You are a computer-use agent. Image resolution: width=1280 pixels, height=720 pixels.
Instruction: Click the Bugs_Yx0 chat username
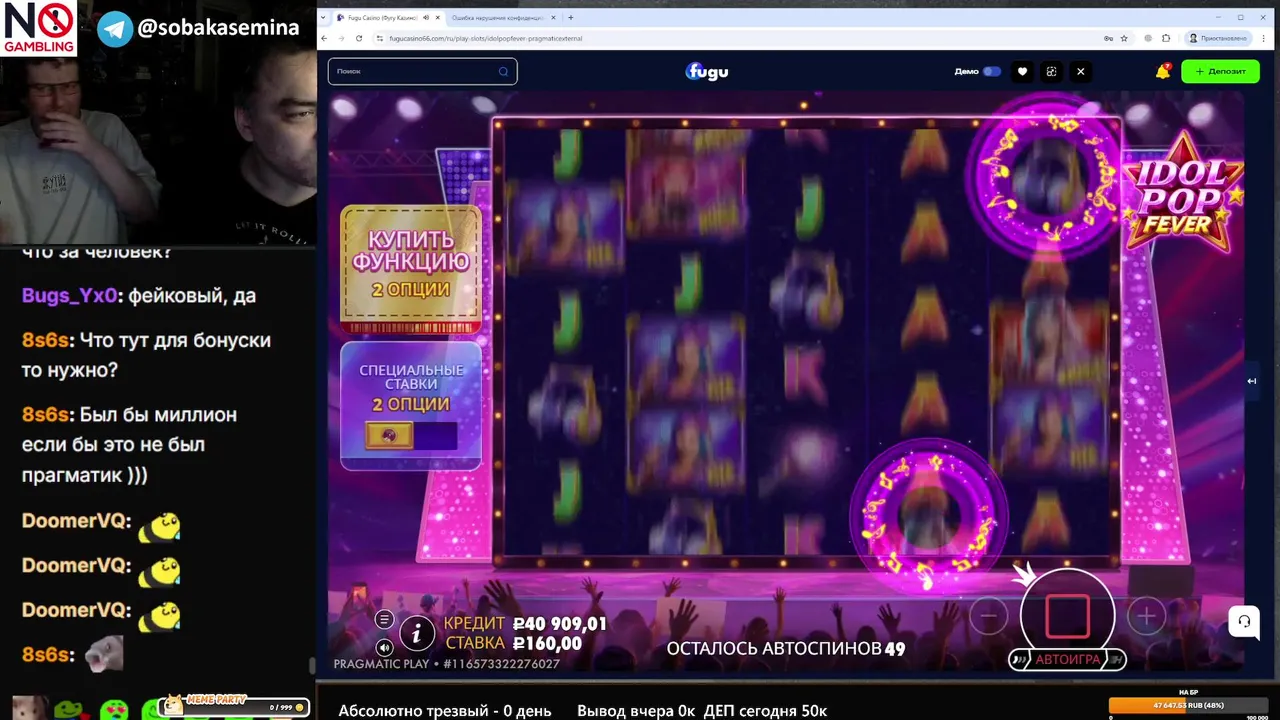pos(70,296)
